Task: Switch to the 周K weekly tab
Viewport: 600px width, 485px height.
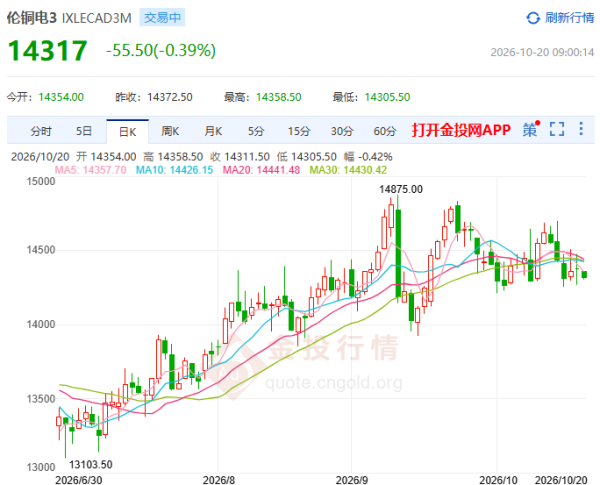Action: [170, 131]
